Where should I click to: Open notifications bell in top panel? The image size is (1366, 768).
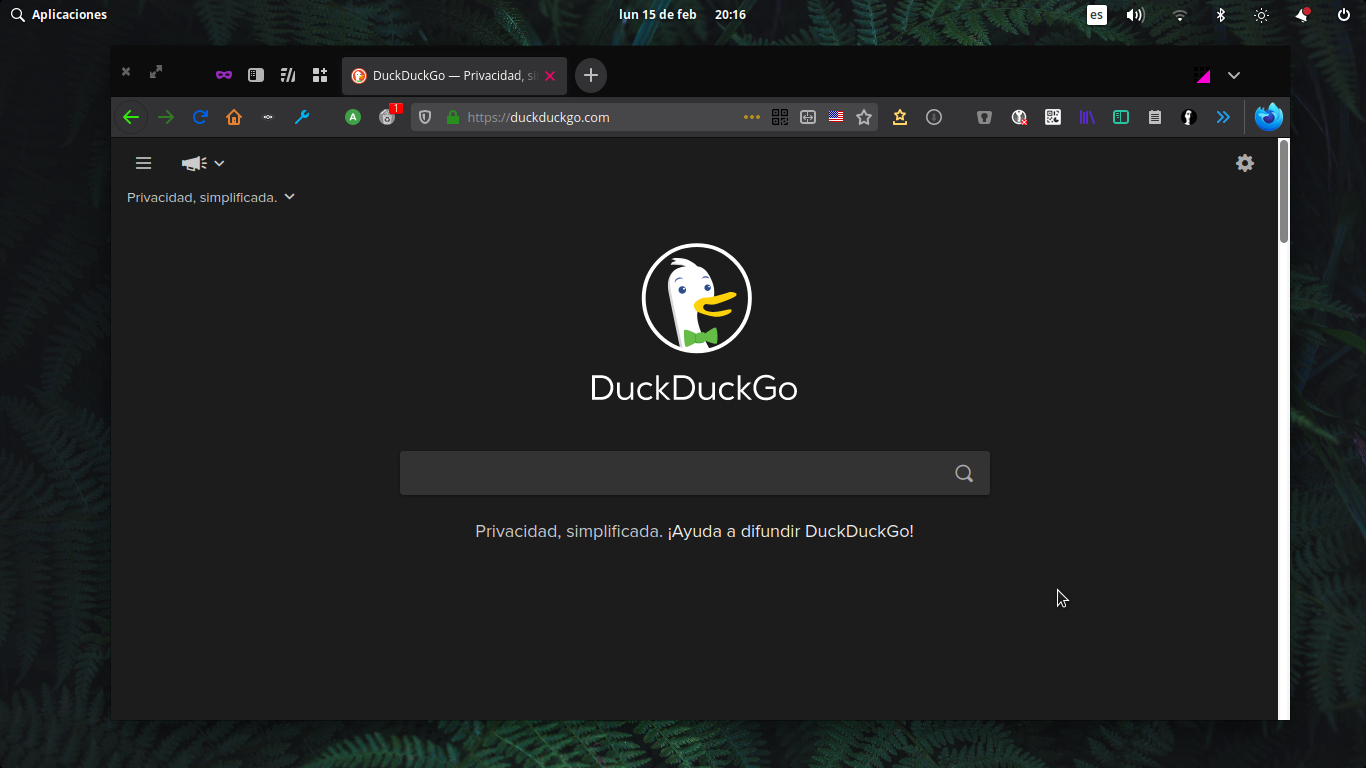(x=1302, y=15)
